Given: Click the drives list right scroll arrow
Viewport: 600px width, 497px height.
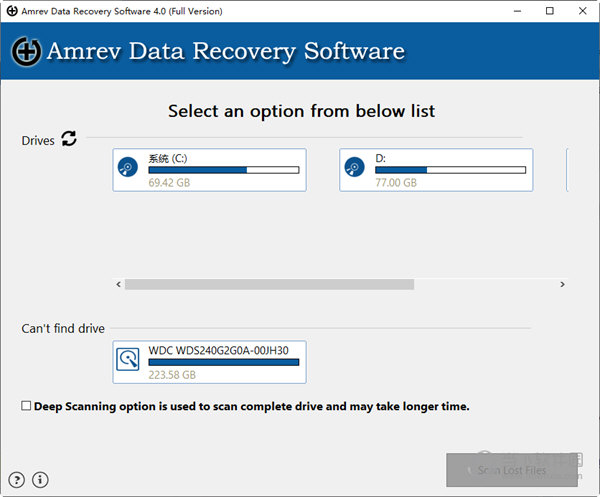Looking at the screenshot, I should (x=562, y=284).
